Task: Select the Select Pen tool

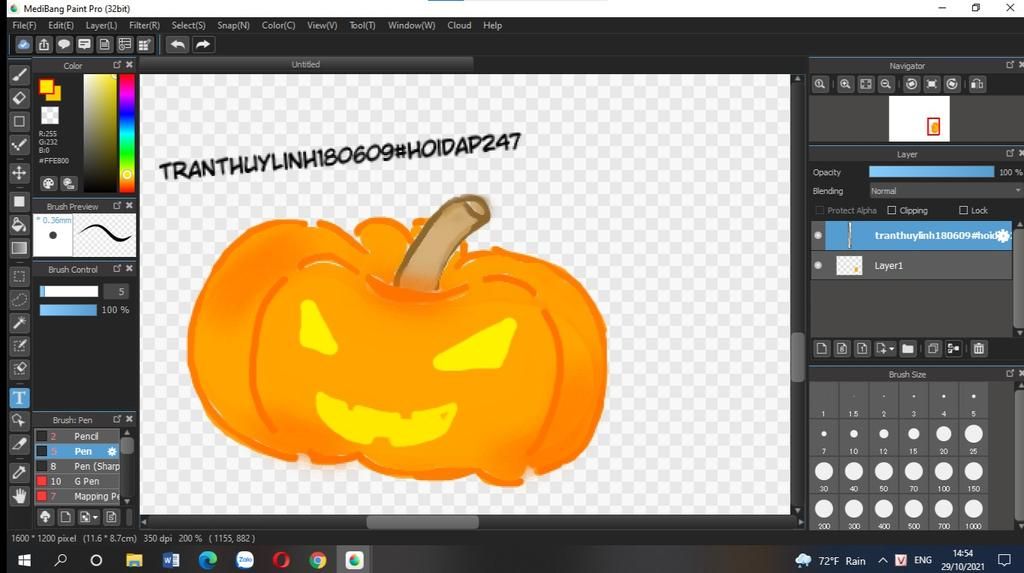Action: pyautogui.click(x=20, y=346)
